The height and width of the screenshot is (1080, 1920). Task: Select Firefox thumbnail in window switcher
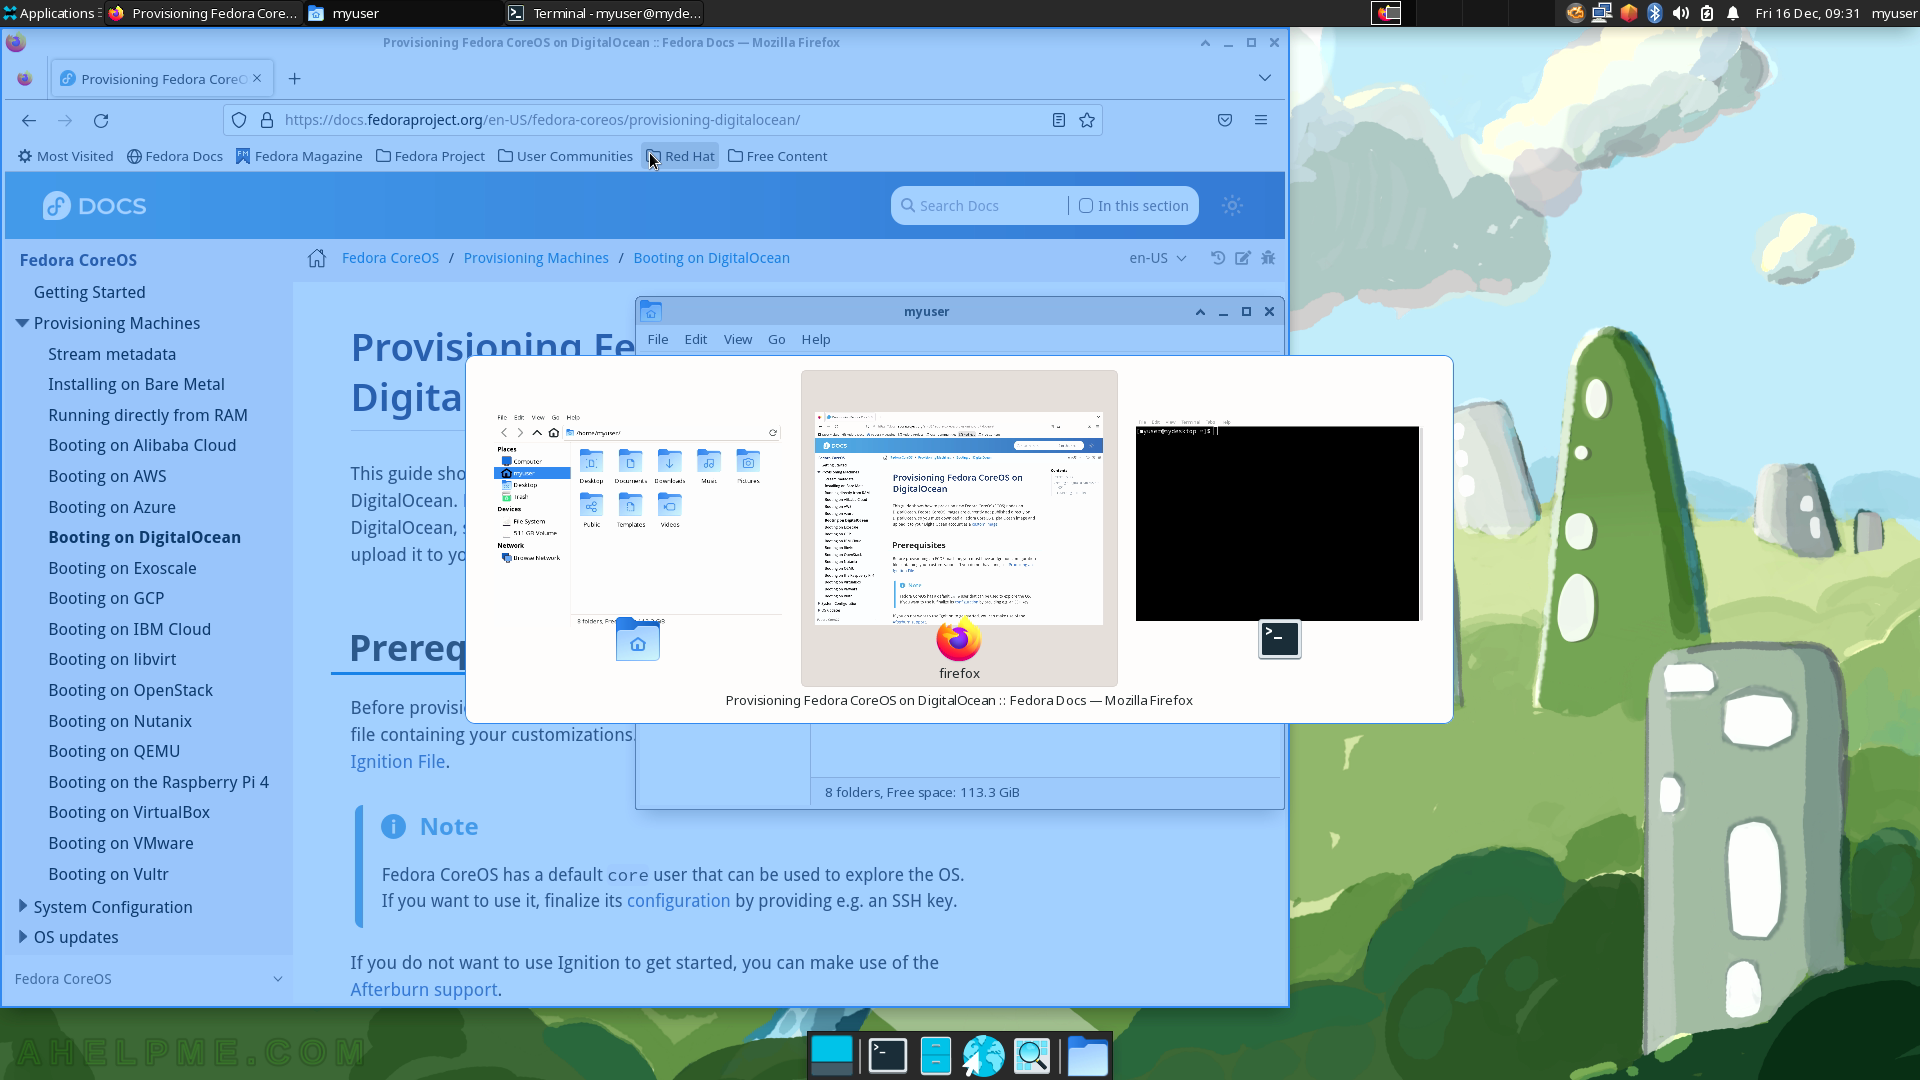pyautogui.click(x=959, y=528)
